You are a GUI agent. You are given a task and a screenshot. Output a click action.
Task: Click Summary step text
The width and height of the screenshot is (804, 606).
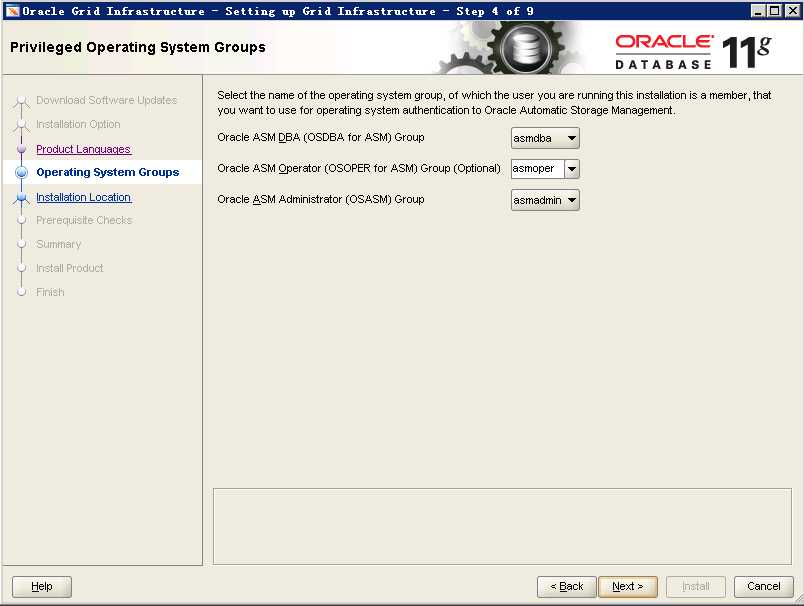(58, 244)
